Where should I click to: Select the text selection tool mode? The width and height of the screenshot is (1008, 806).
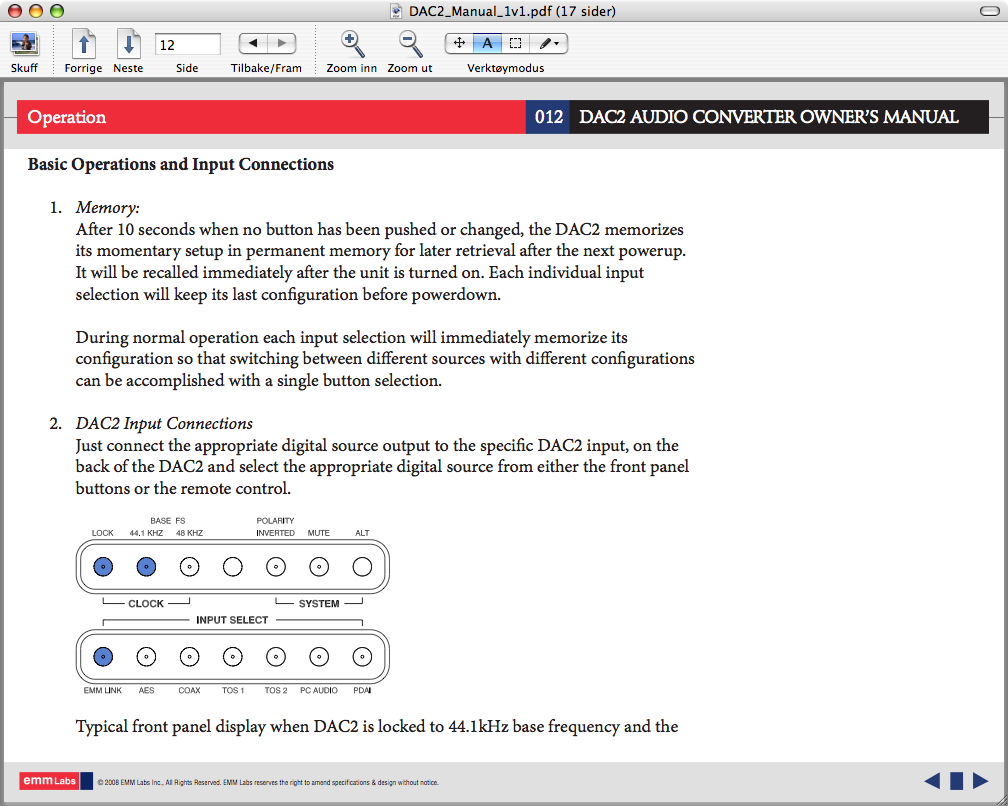pyautogui.click(x=487, y=43)
